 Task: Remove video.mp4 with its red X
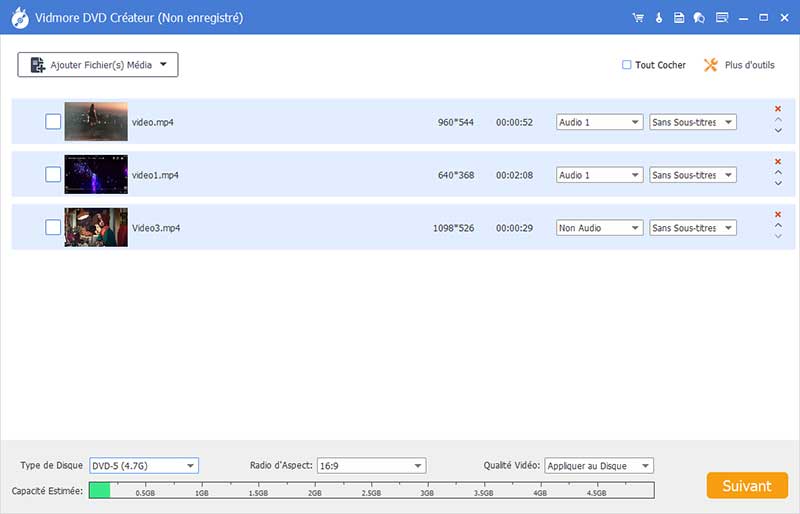tap(778, 109)
